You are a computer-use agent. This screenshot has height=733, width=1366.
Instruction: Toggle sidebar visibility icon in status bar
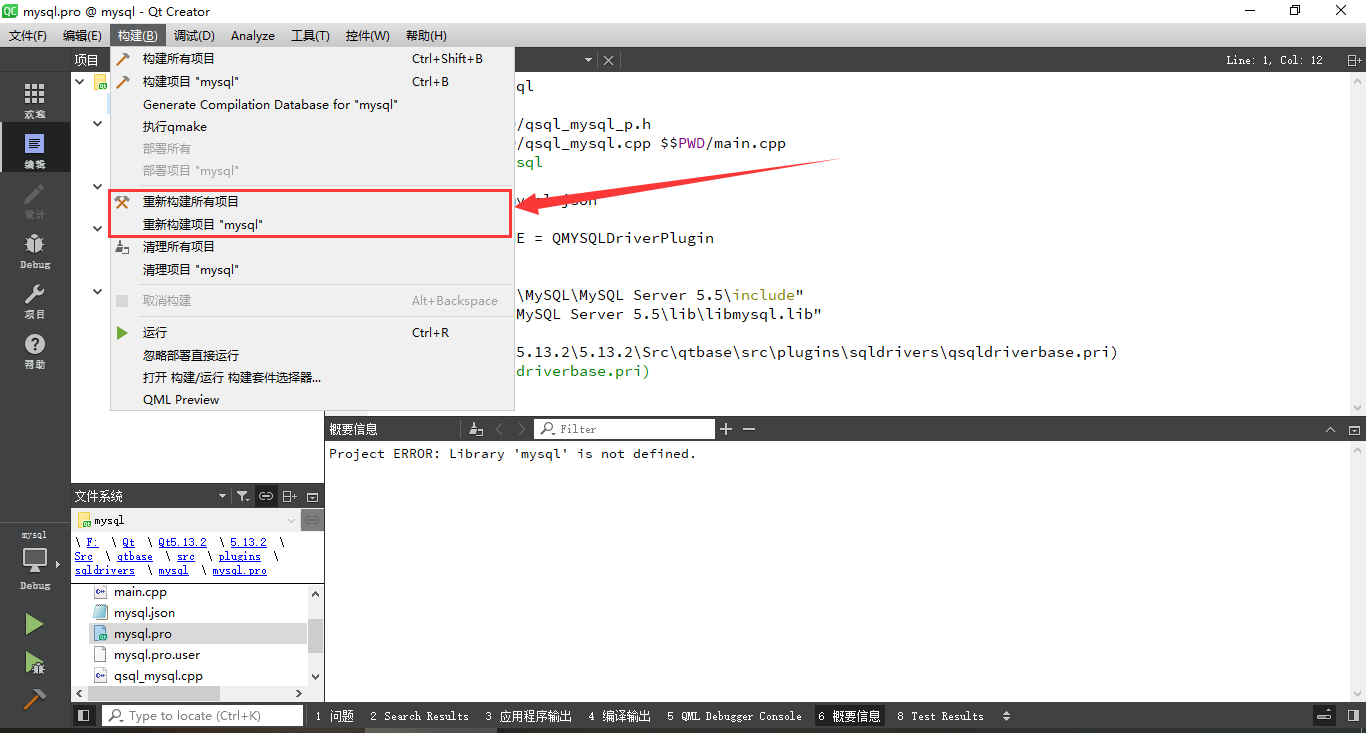[x=84, y=715]
